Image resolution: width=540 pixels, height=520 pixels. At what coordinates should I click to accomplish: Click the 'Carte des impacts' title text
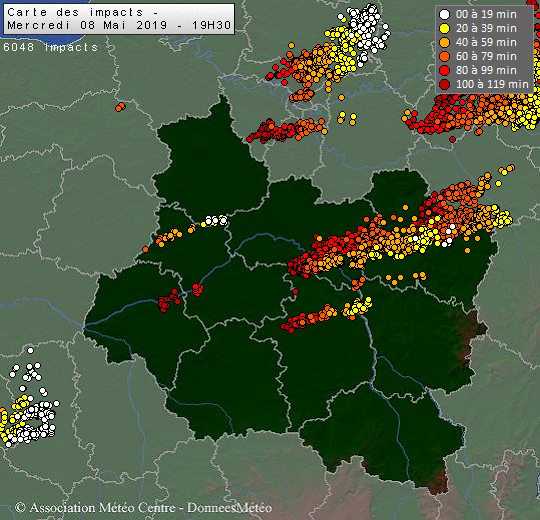tap(75, 12)
